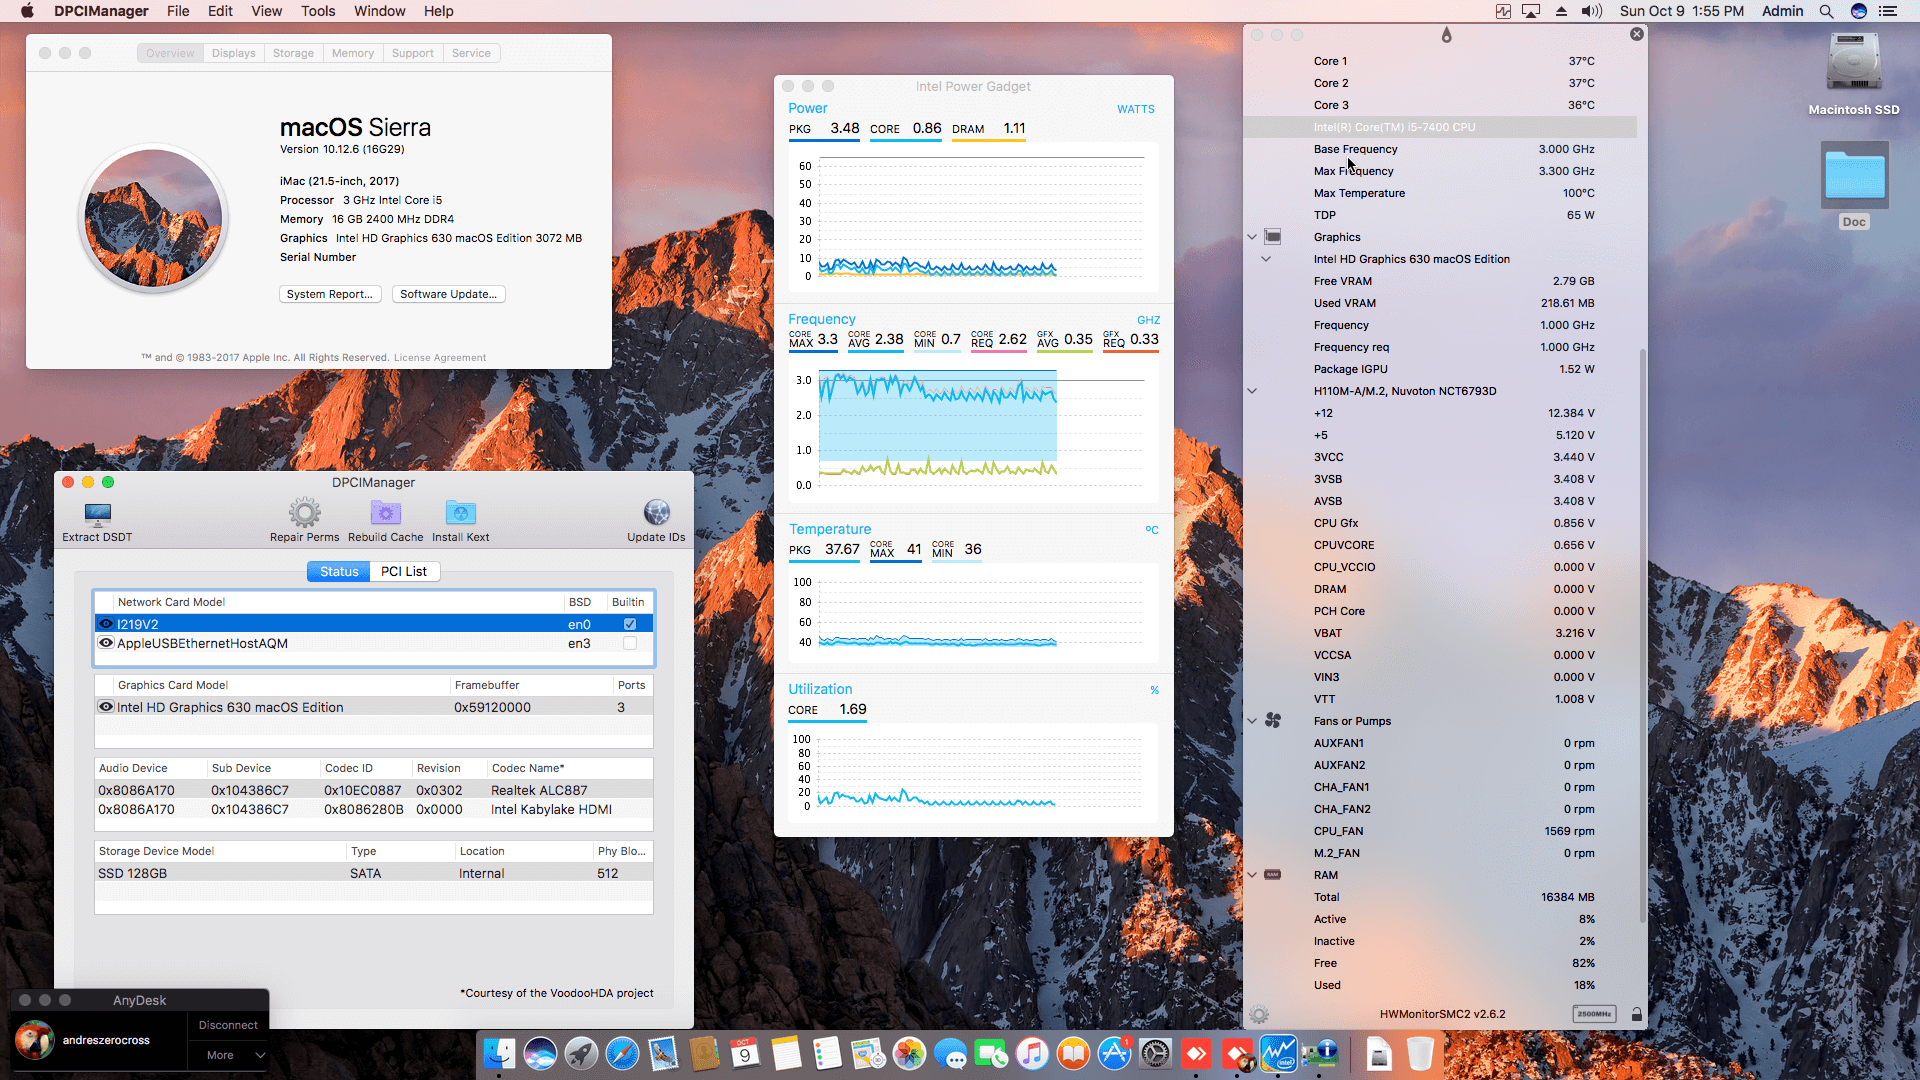
Task: Click the Graphics card group icon
Action: (x=1273, y=237)
